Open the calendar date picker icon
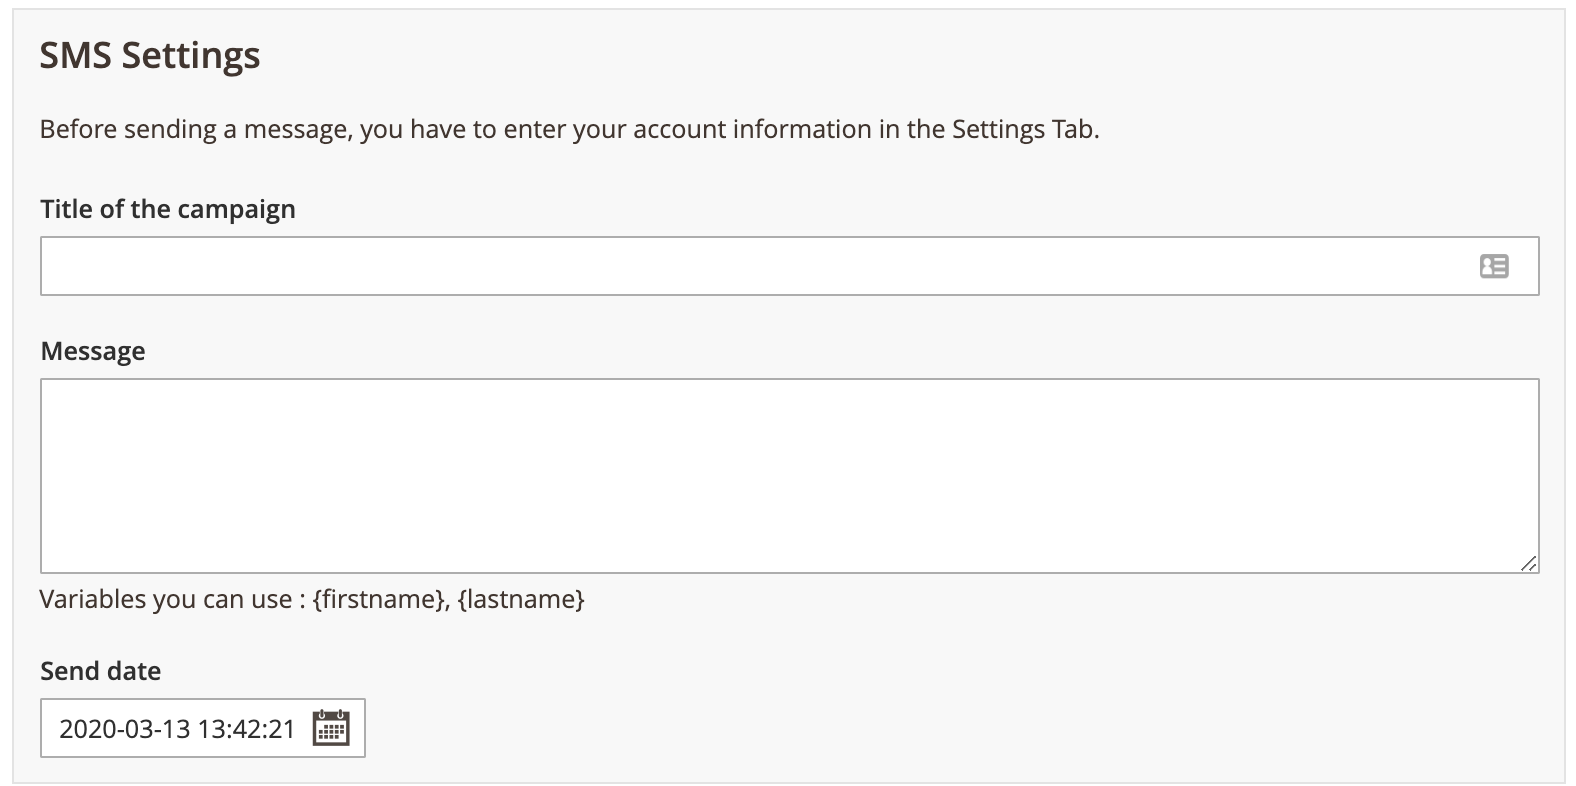The image size is (1576, 786). point(331,728)
